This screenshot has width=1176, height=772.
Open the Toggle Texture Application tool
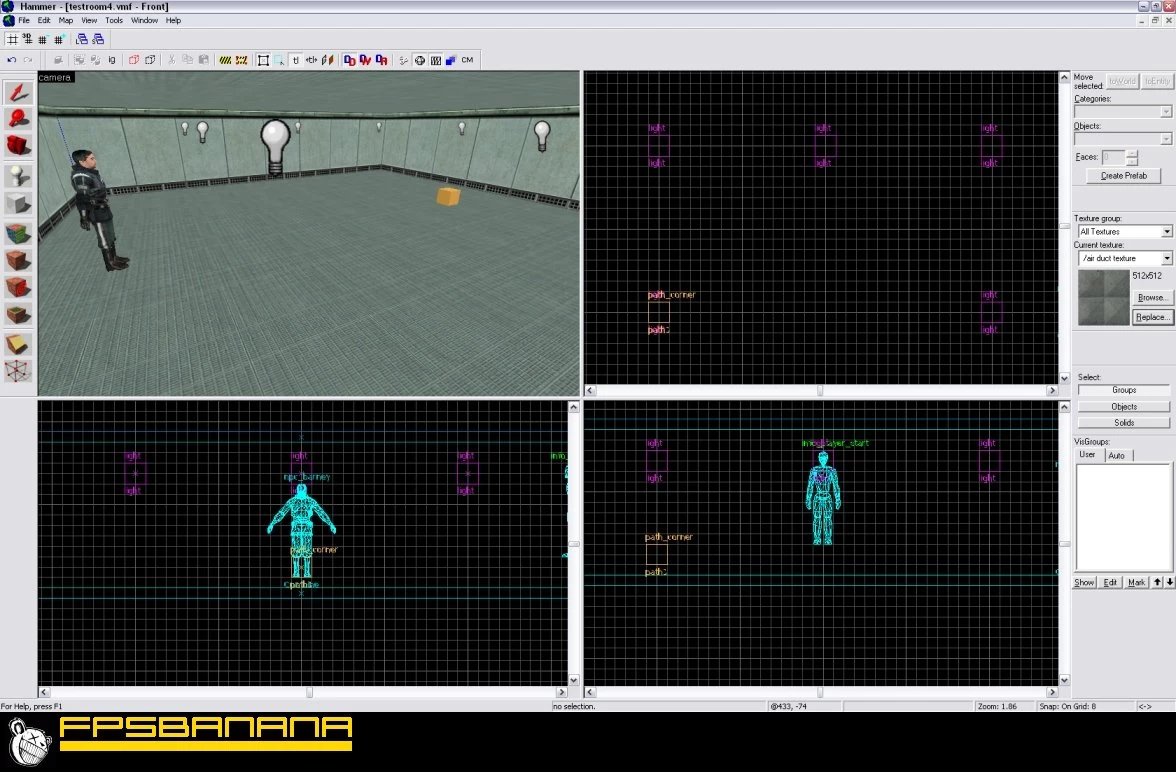click(x=19, y=233)
